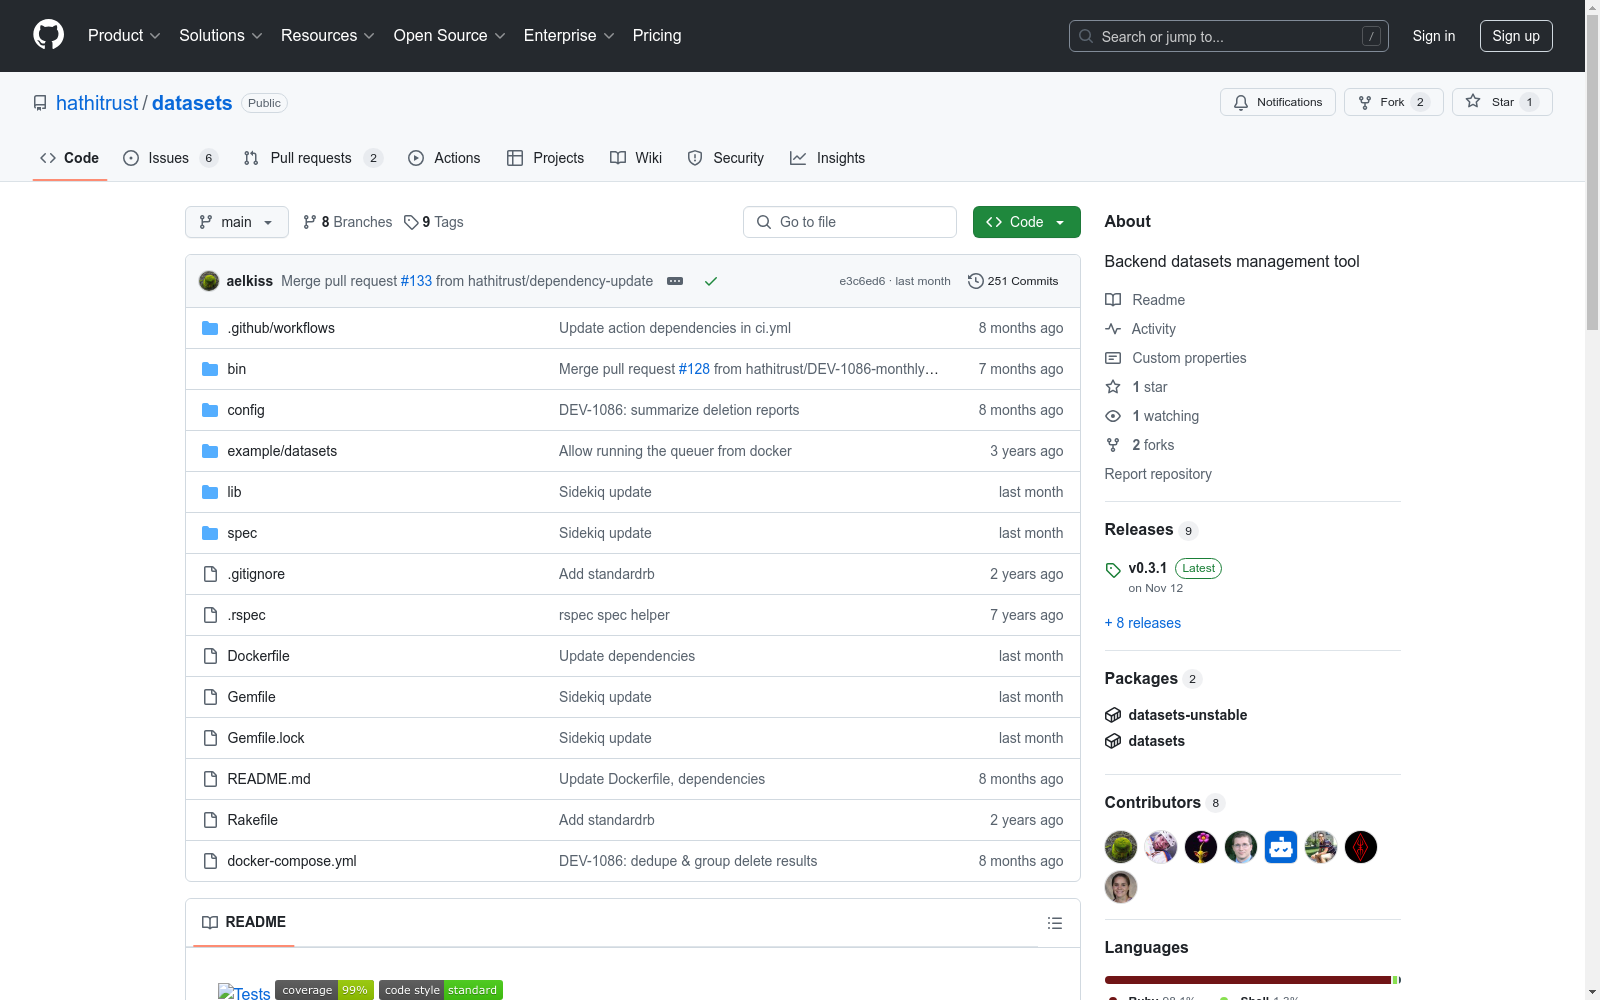
Task: Switch to the Issues tab
Action: pyautogui.click(x=170, y=158)
